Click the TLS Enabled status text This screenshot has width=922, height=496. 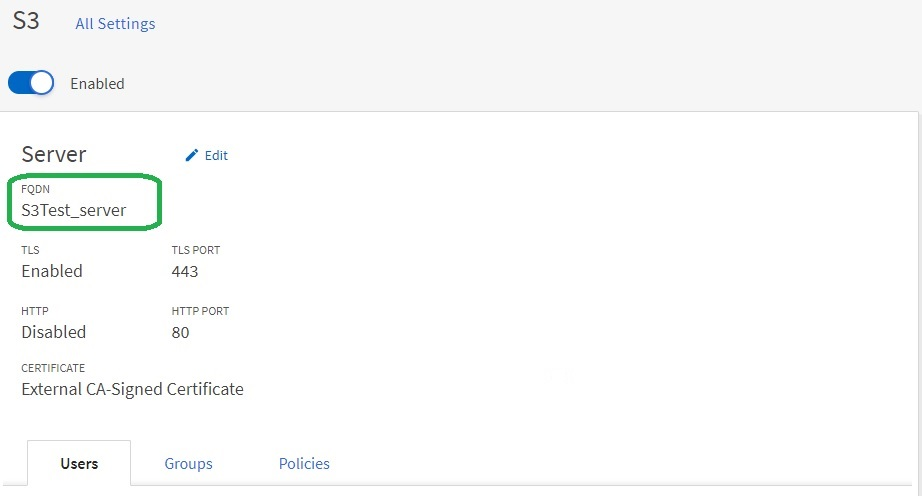tap(52, 271)
